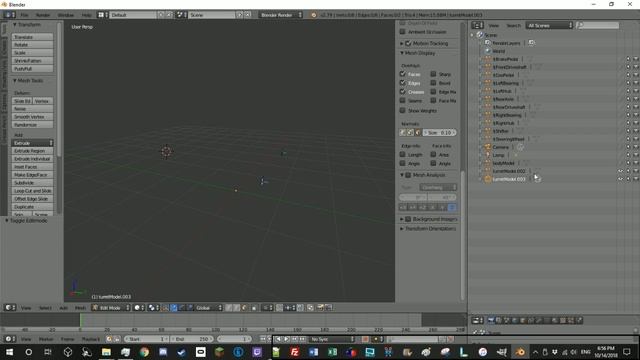640x360 pixels.
Task: Toggle the Edges overlay checkbox
Action: click(x=402, y=83)
